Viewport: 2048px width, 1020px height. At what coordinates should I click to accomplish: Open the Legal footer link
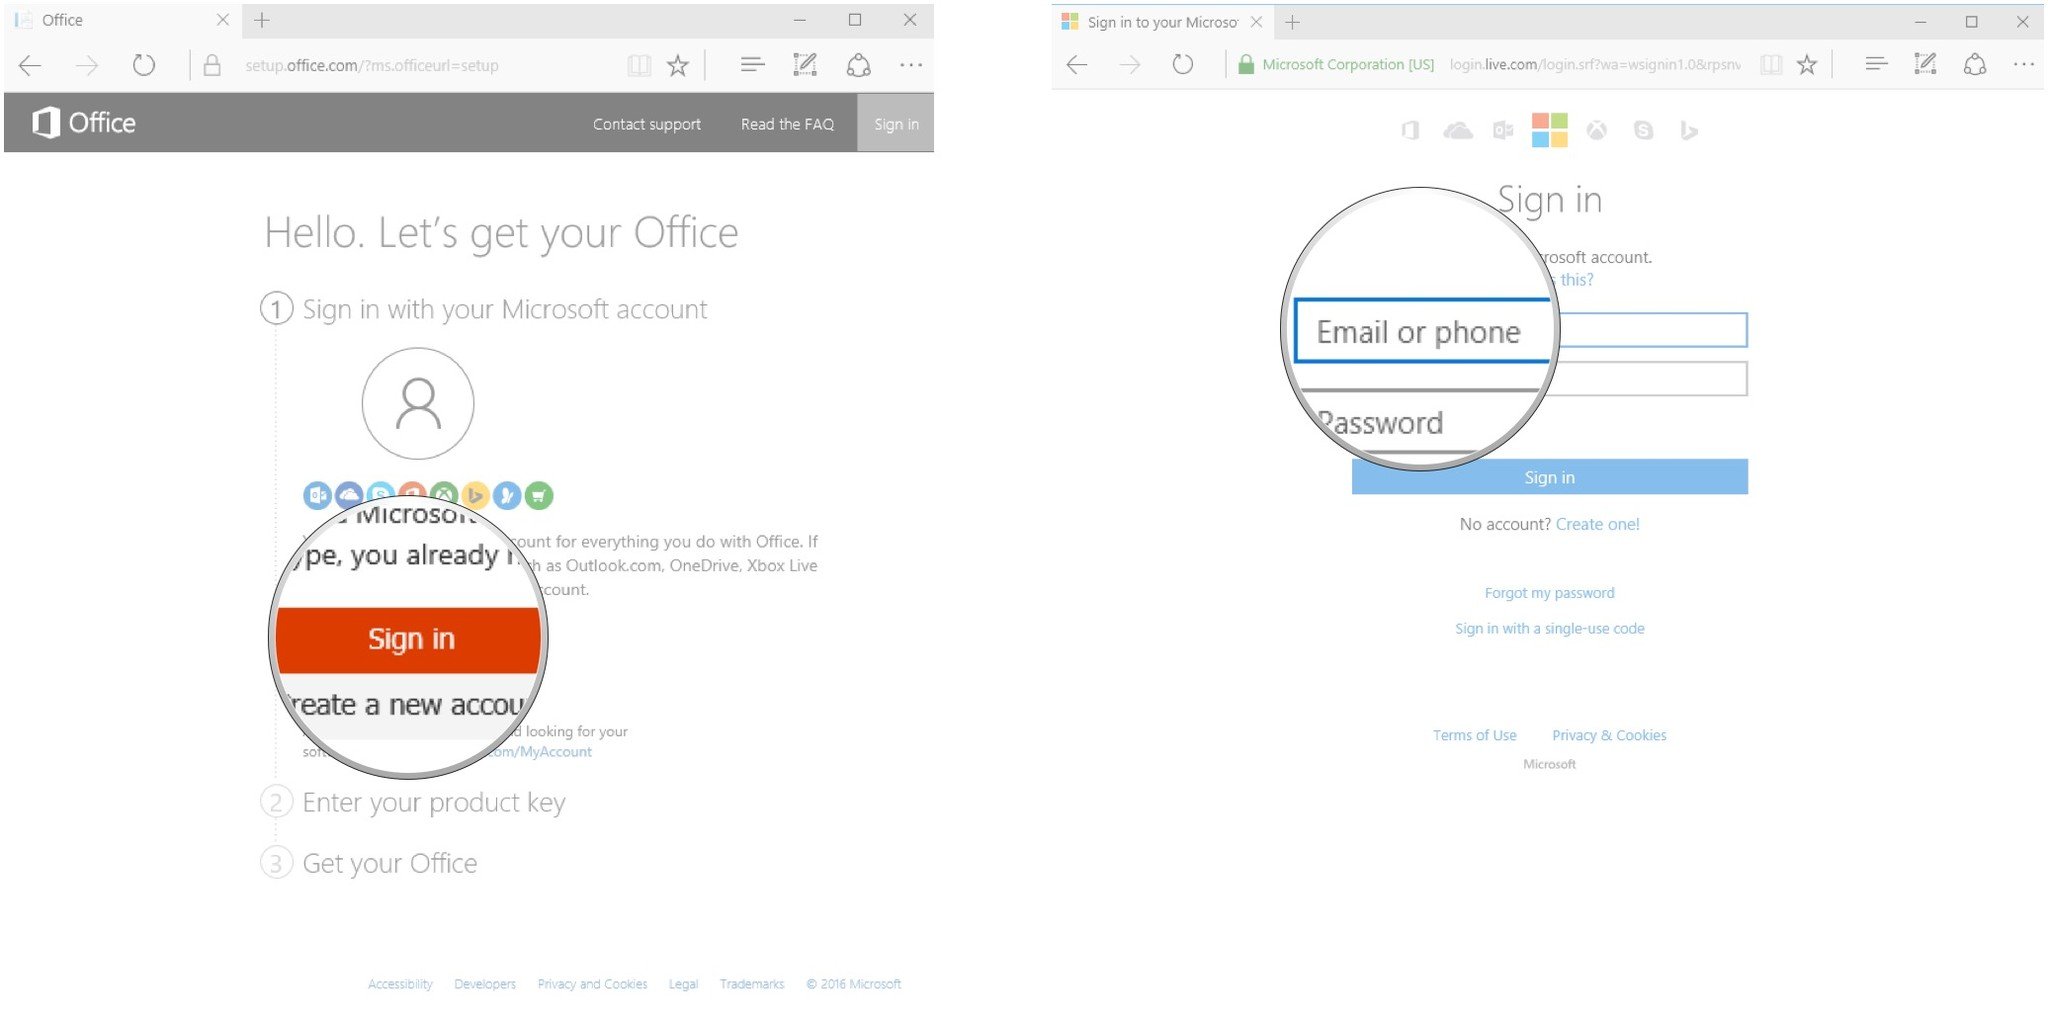pyautogui.click(x=683, y=984)
